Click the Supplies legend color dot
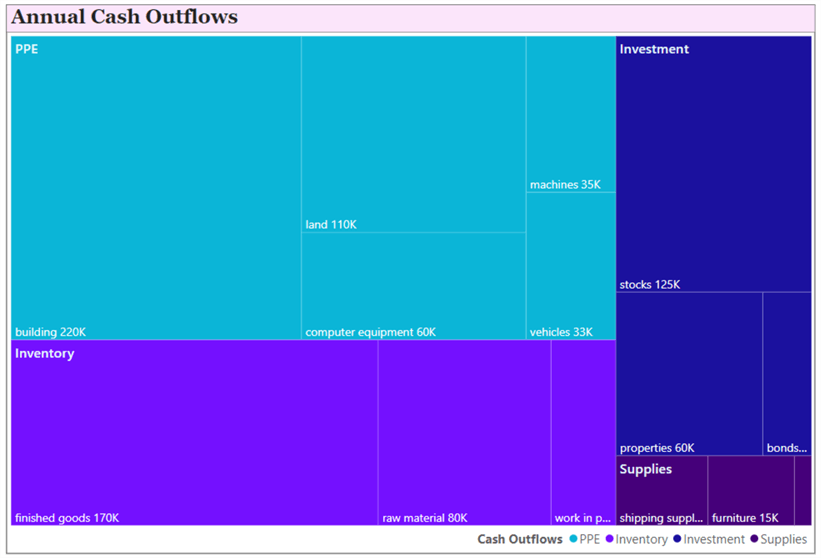 tap(754, 539)
